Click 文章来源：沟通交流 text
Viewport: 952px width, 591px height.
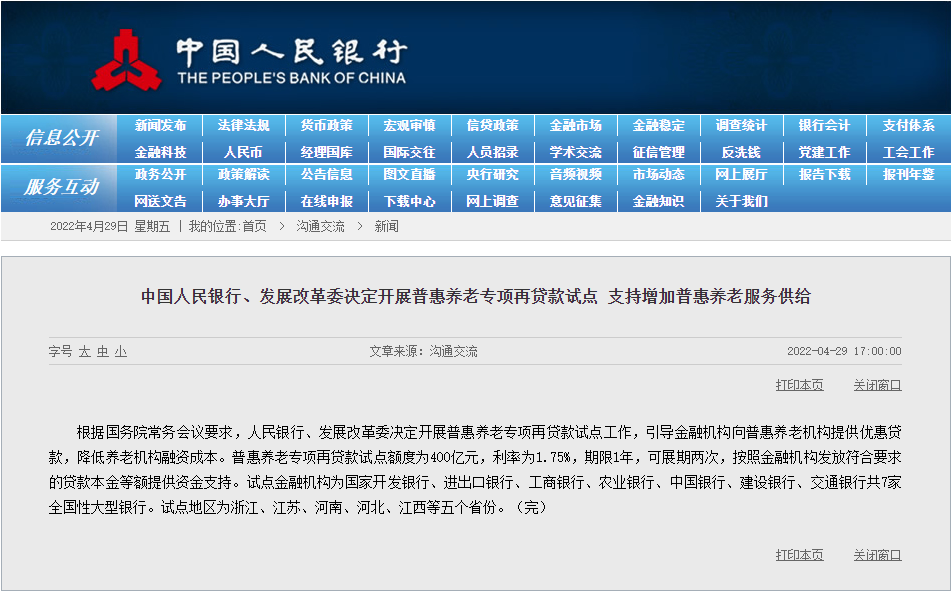(424, 352)
